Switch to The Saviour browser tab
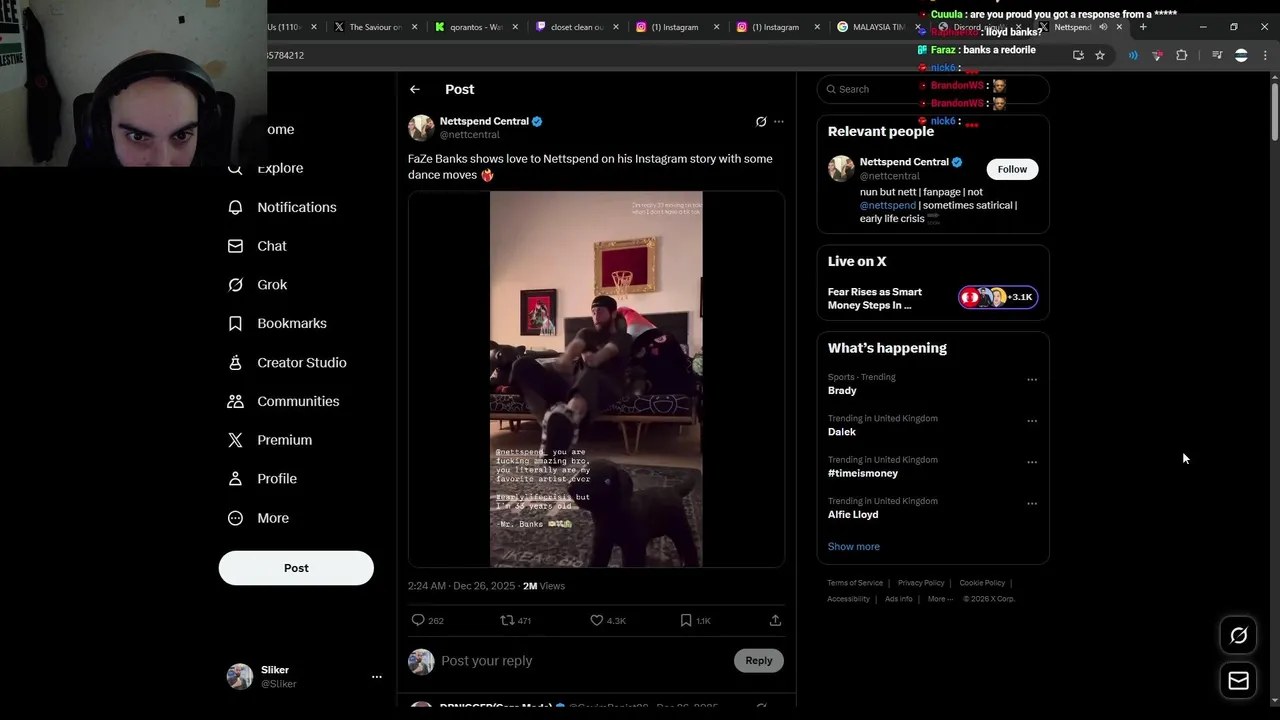Screen dimensions: 1280x720 coord(374,27)
